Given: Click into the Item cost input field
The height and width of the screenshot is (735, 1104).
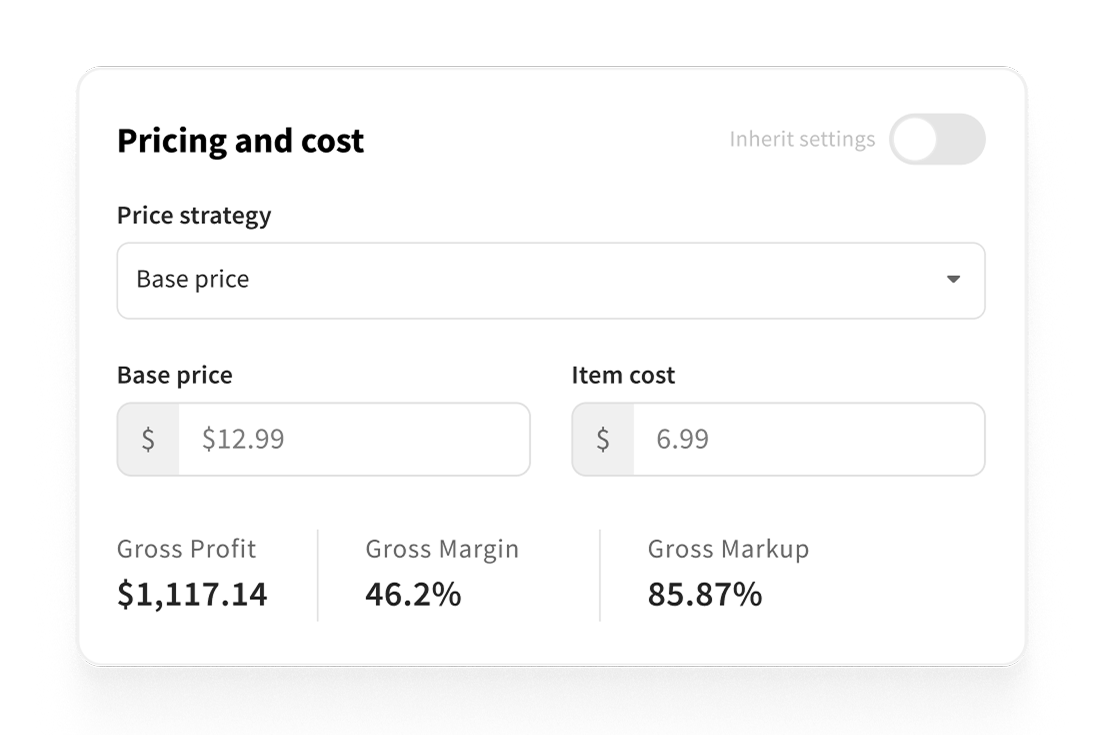Looking at the screenshot, I should (x=808, y=439).
